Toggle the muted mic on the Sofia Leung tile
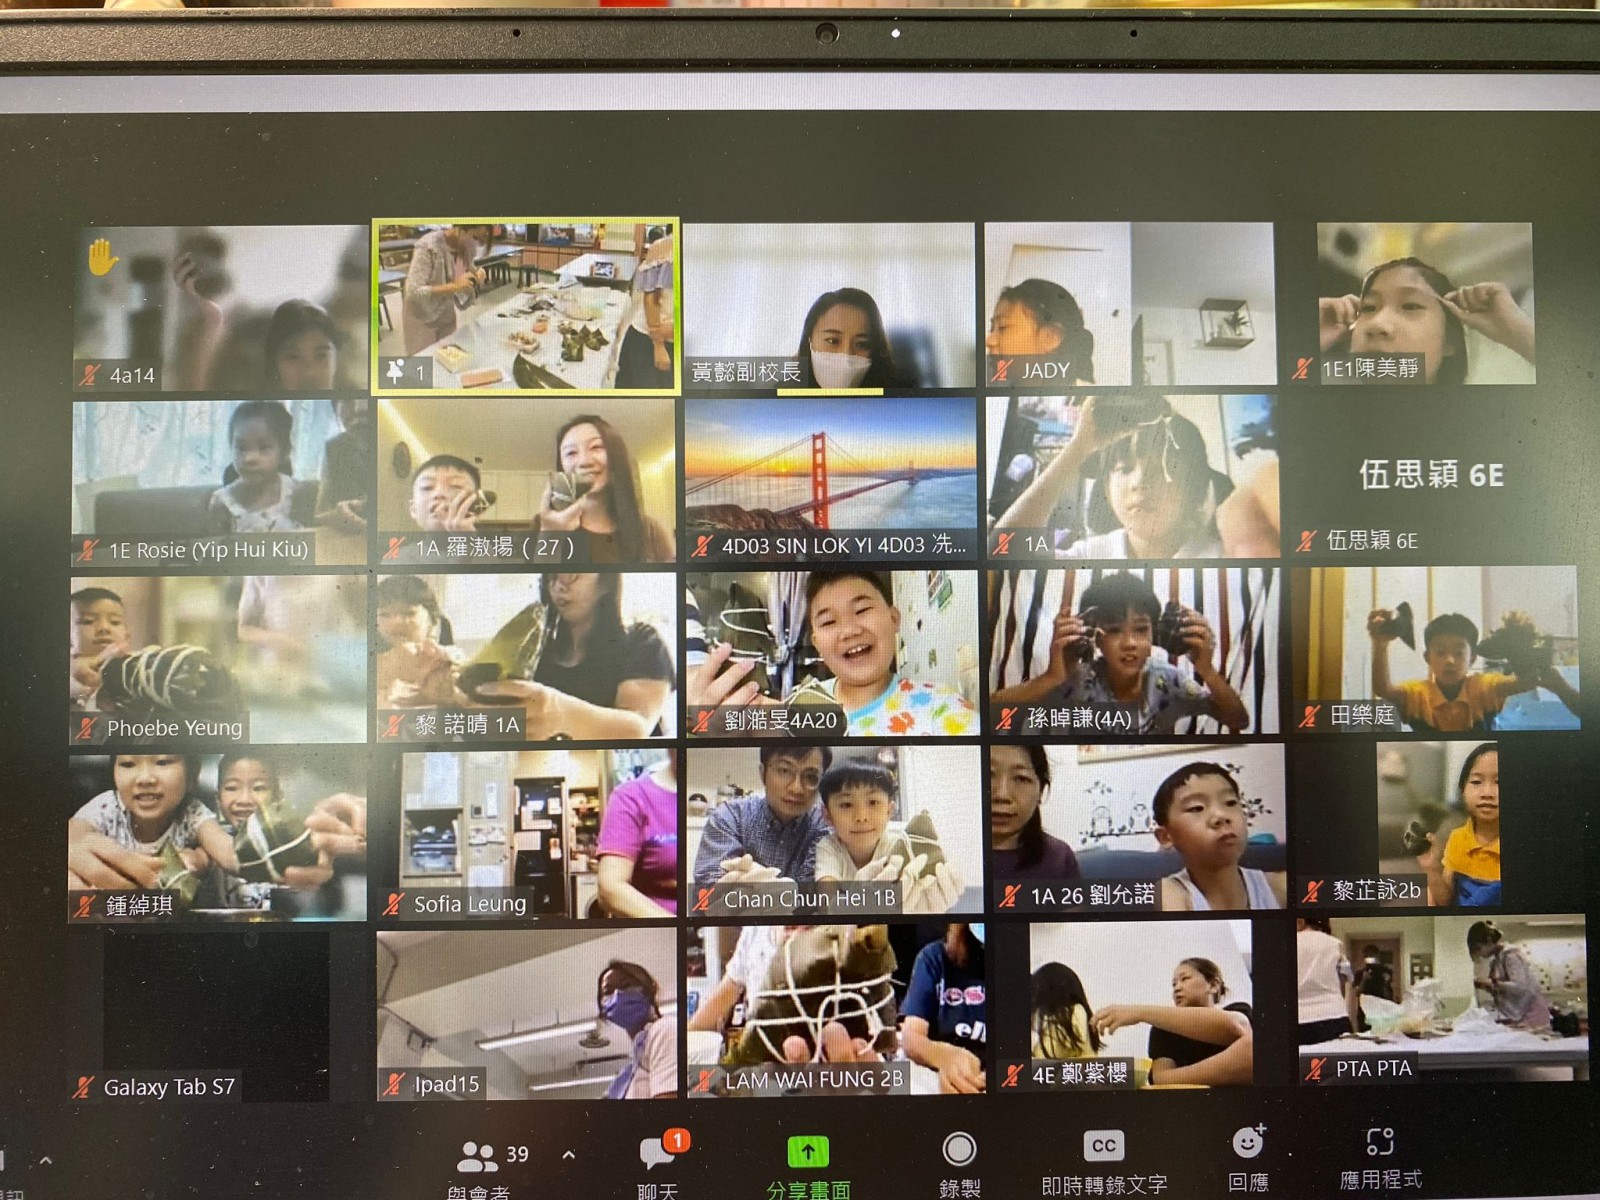The height and width of the screenshot is (1200, 1600). click(x=394, y=904)
